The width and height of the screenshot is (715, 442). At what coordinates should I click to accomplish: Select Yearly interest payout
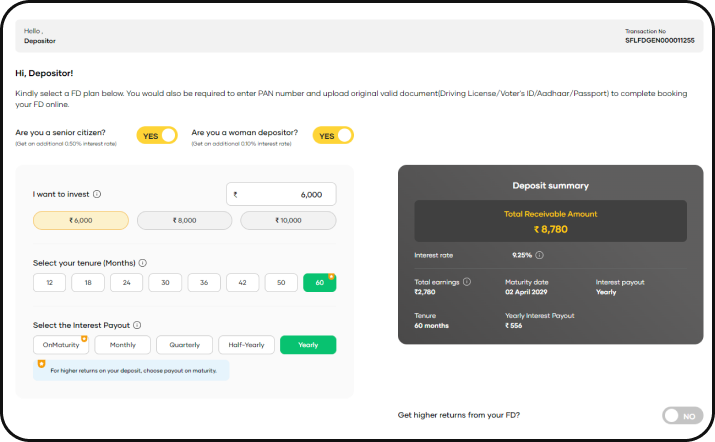pos(308,345)
